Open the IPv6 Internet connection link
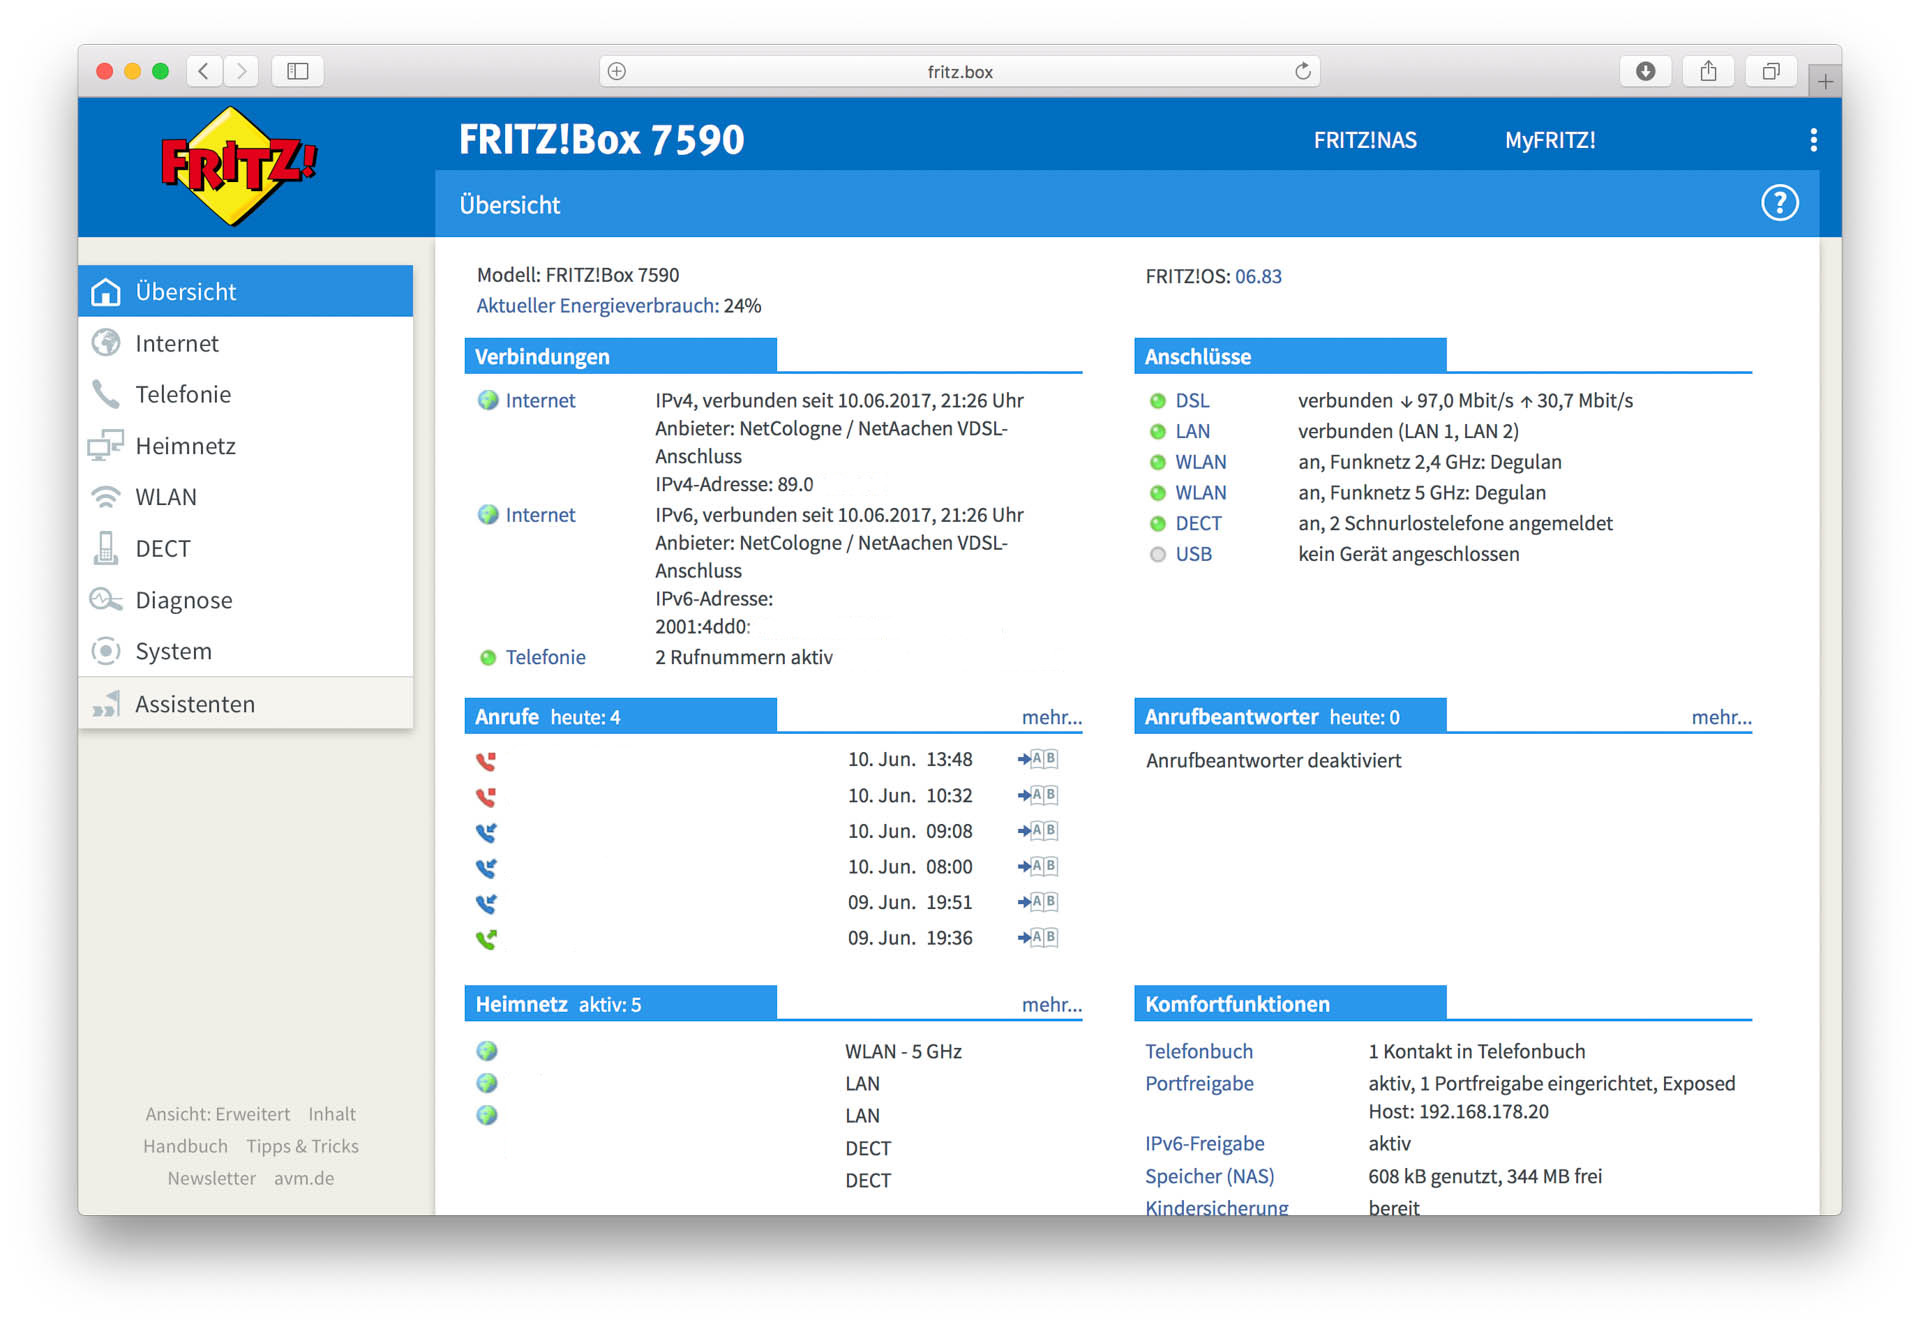This screenshot has width=1920, height=1327. pos(540,515)
